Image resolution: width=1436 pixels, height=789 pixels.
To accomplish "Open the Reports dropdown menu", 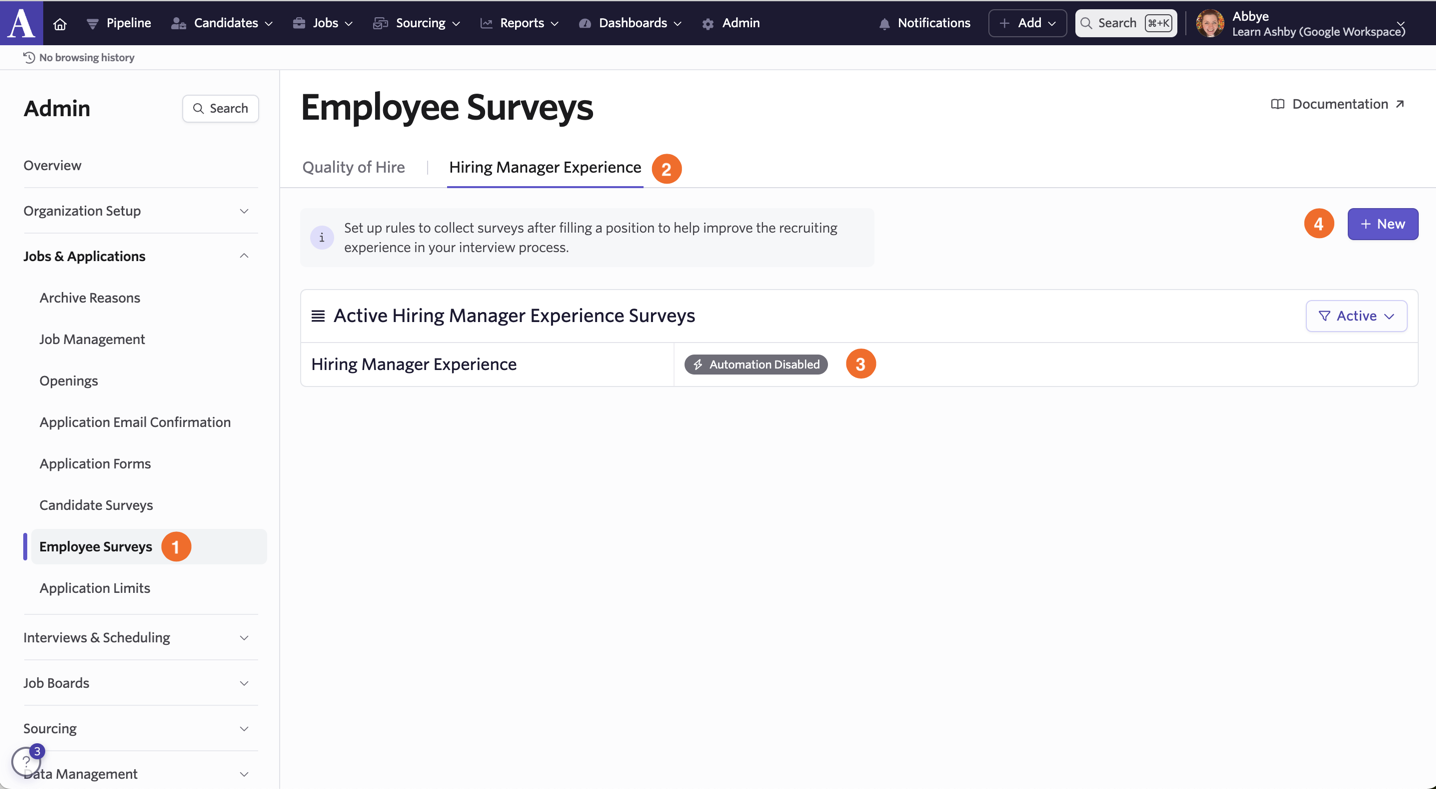I will (x=519, y=23).
